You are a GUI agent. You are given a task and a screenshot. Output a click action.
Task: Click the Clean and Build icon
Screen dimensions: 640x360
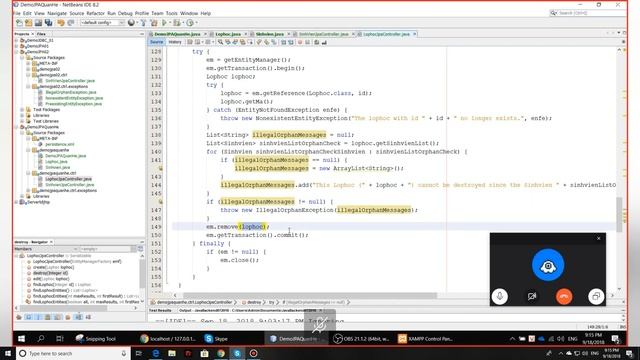point(154,23)
